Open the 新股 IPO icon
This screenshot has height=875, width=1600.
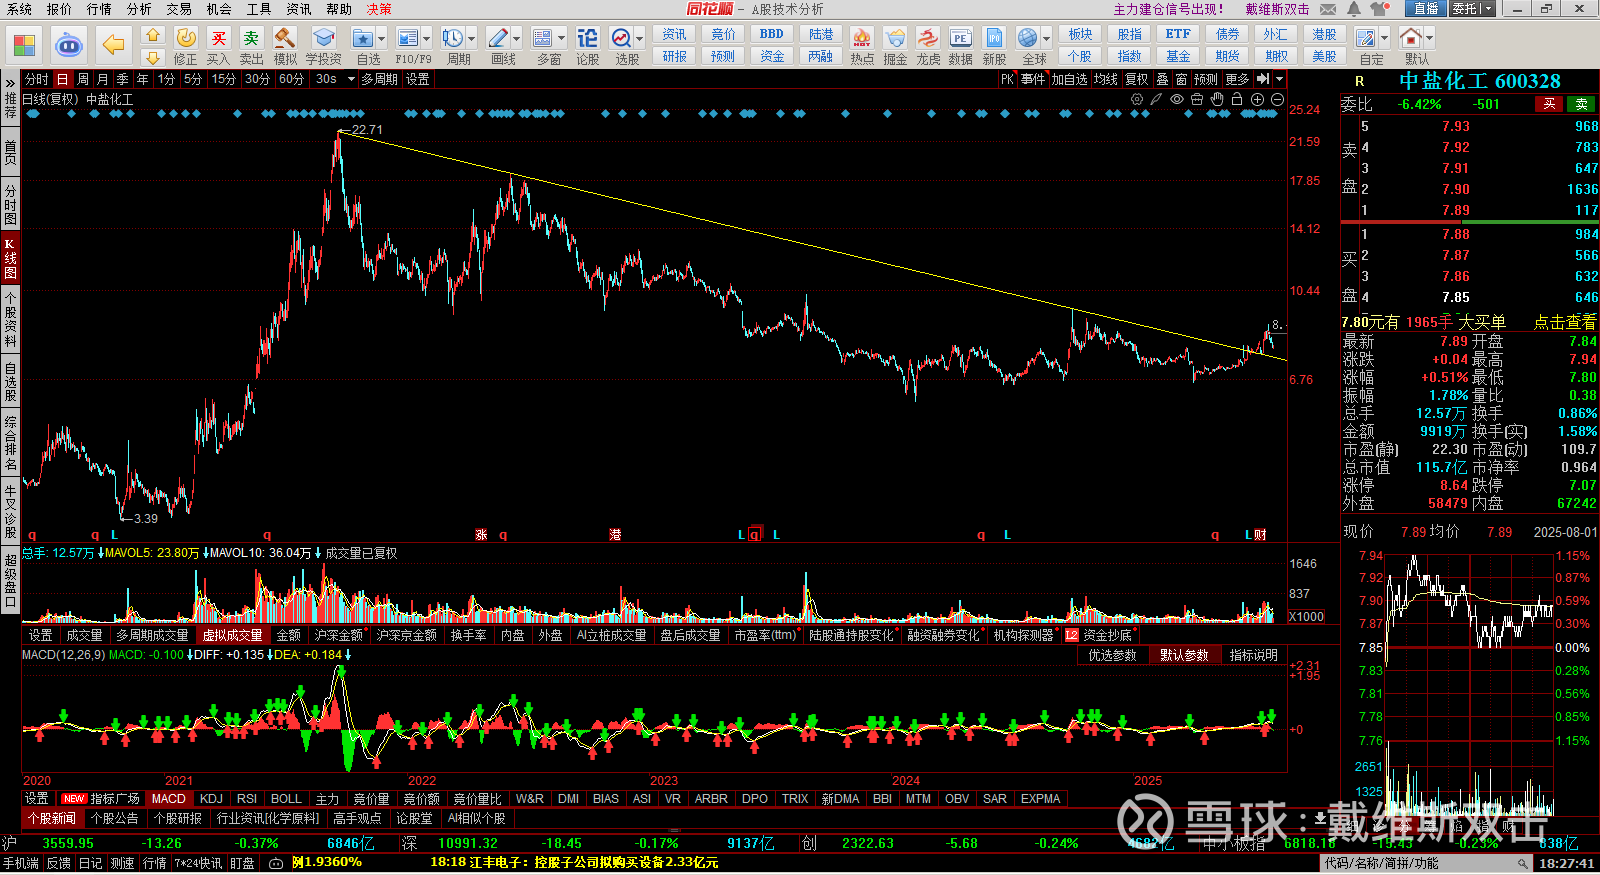(994, 38)
